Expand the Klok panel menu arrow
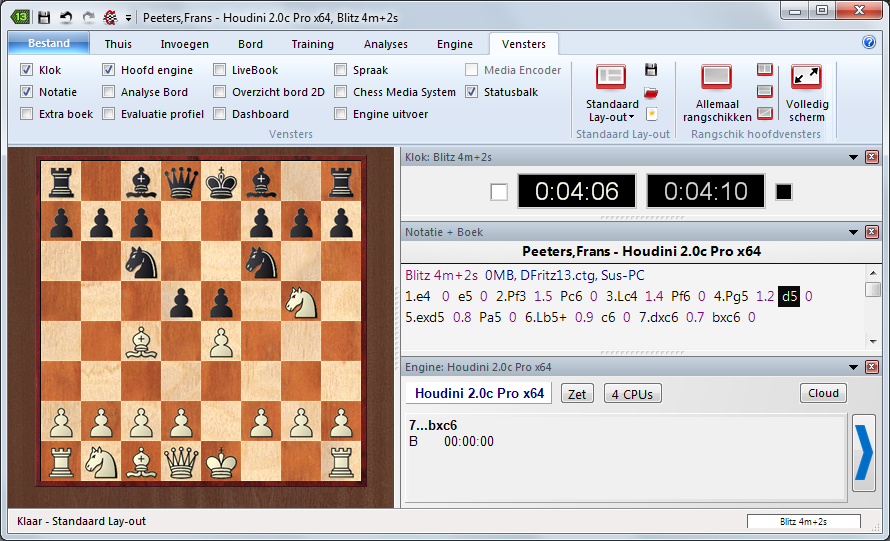 coord(853,157)
